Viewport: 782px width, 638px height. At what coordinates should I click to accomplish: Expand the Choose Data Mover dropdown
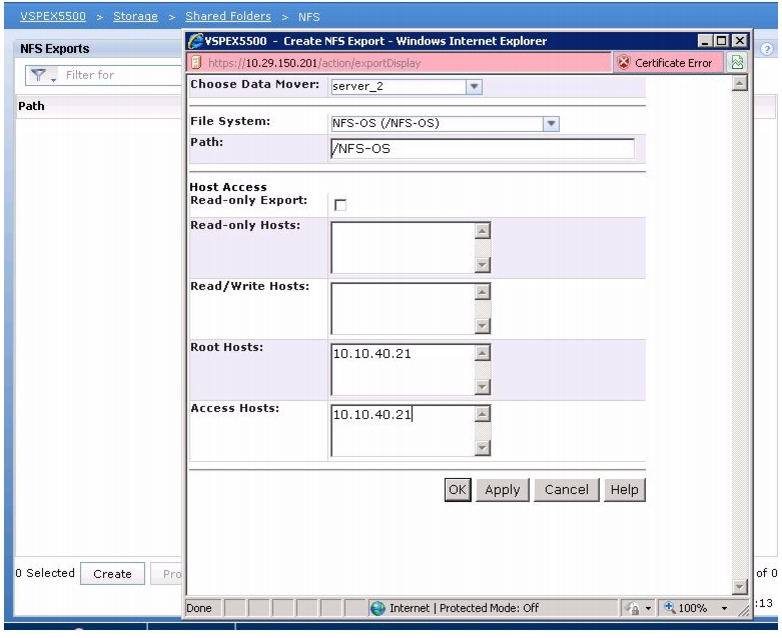pyautogui.click(x=474, y=86)
